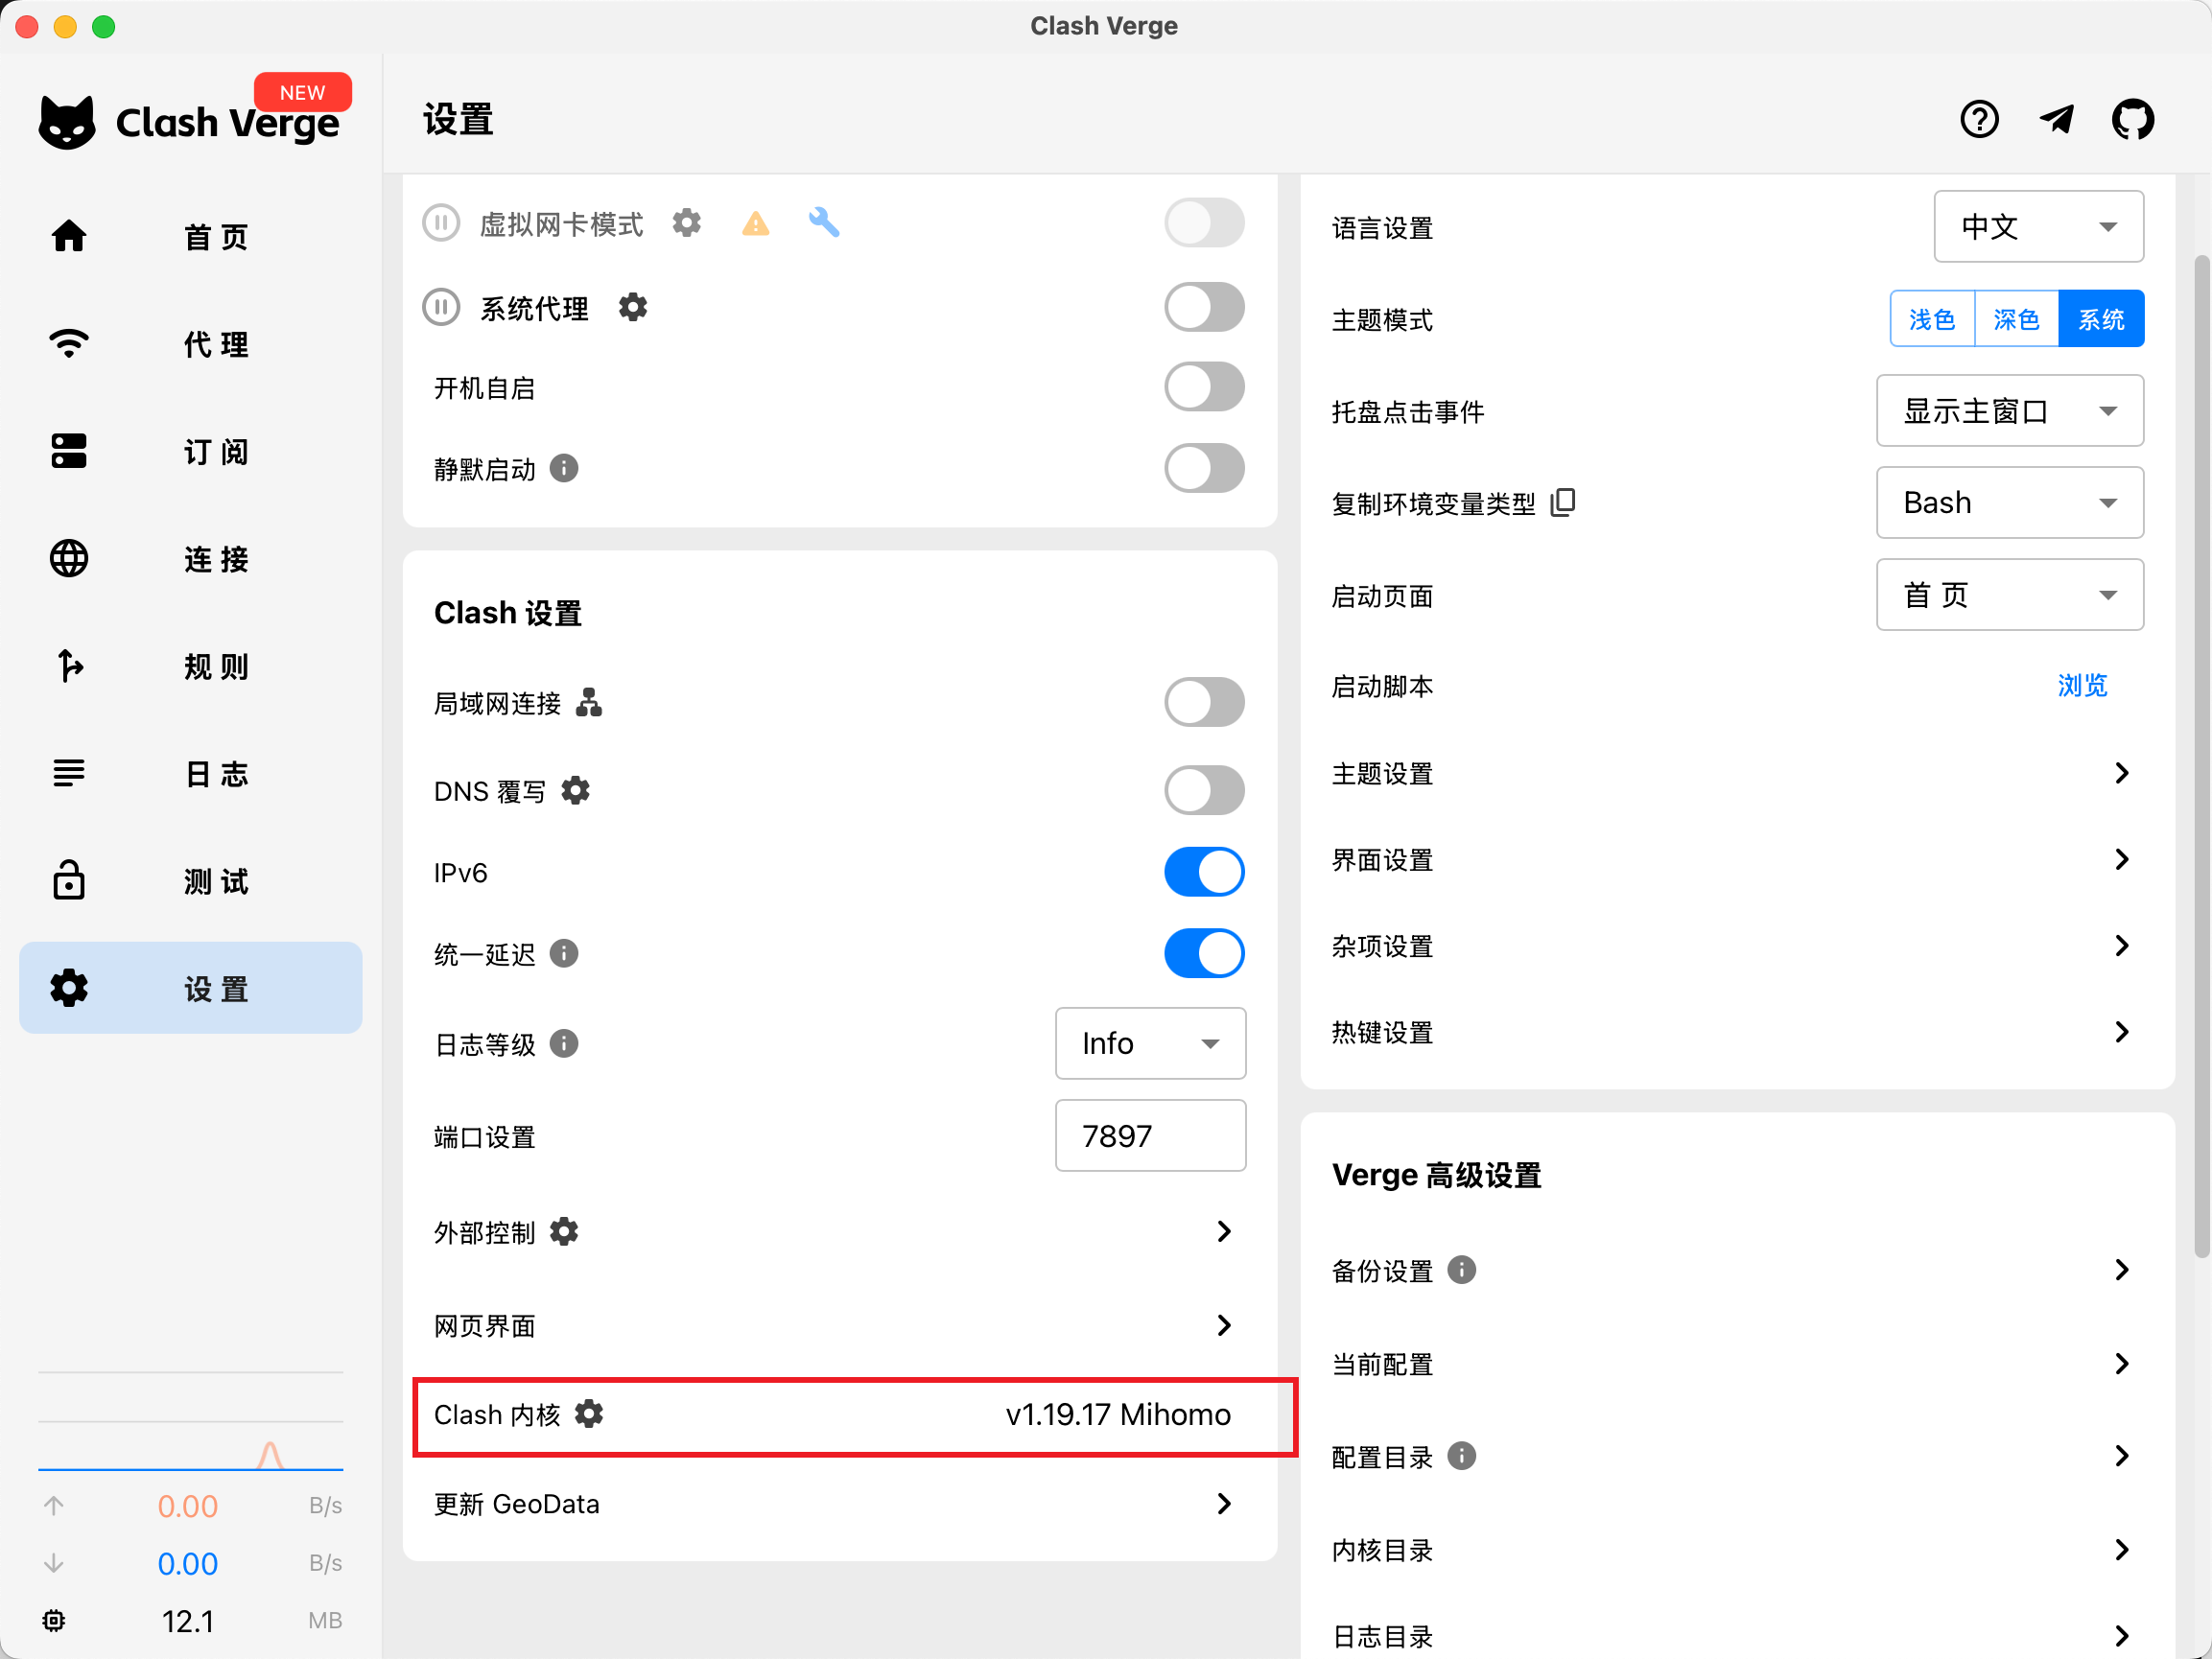Open the GitHub icon in header
2212x1659 pixels.
[x=2133, y=120]
